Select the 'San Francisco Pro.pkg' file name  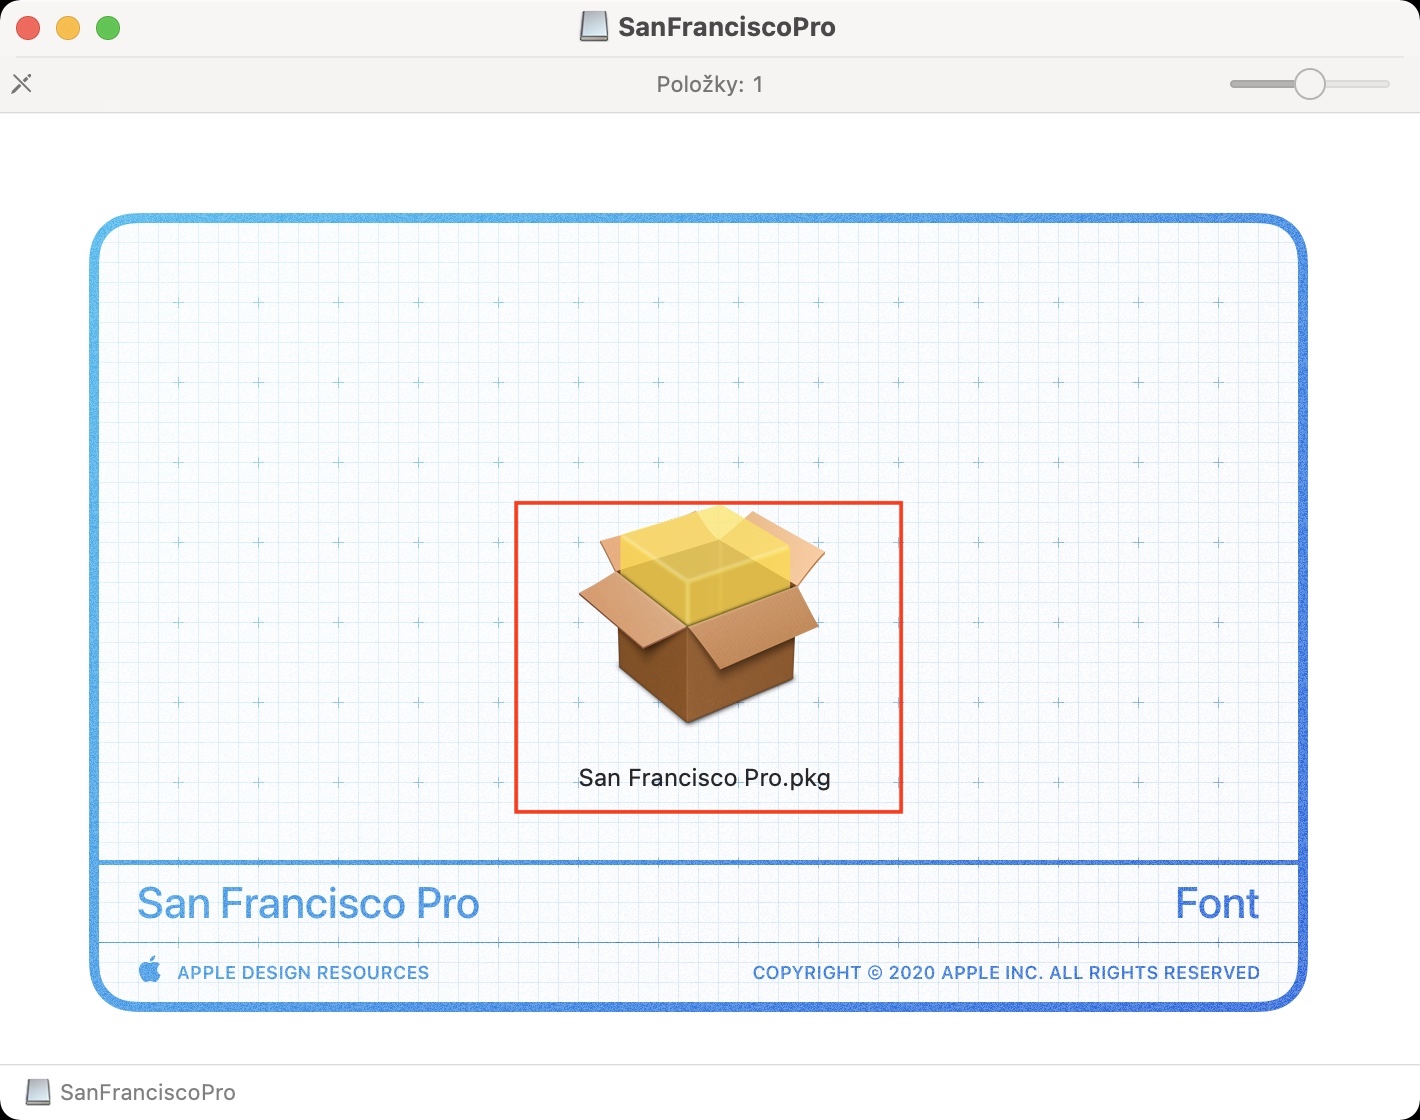[x=705, y=778]
